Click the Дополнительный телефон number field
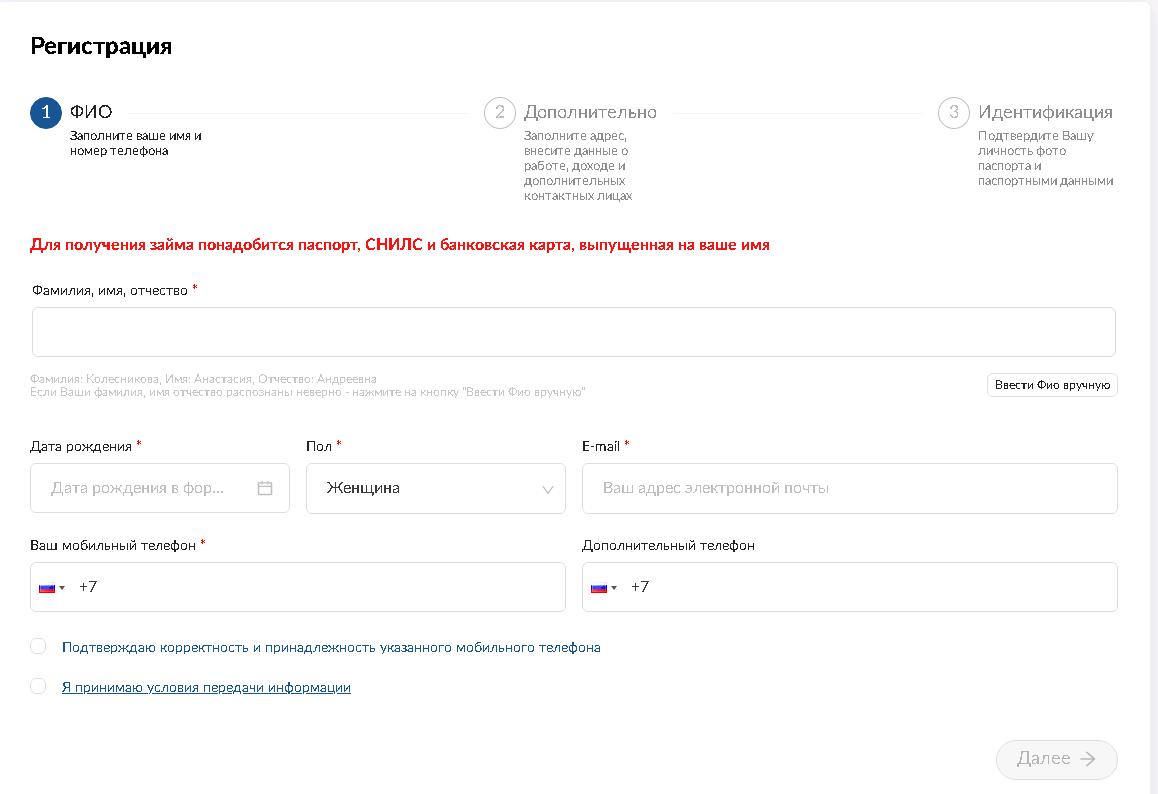 [x=870, y=587]
